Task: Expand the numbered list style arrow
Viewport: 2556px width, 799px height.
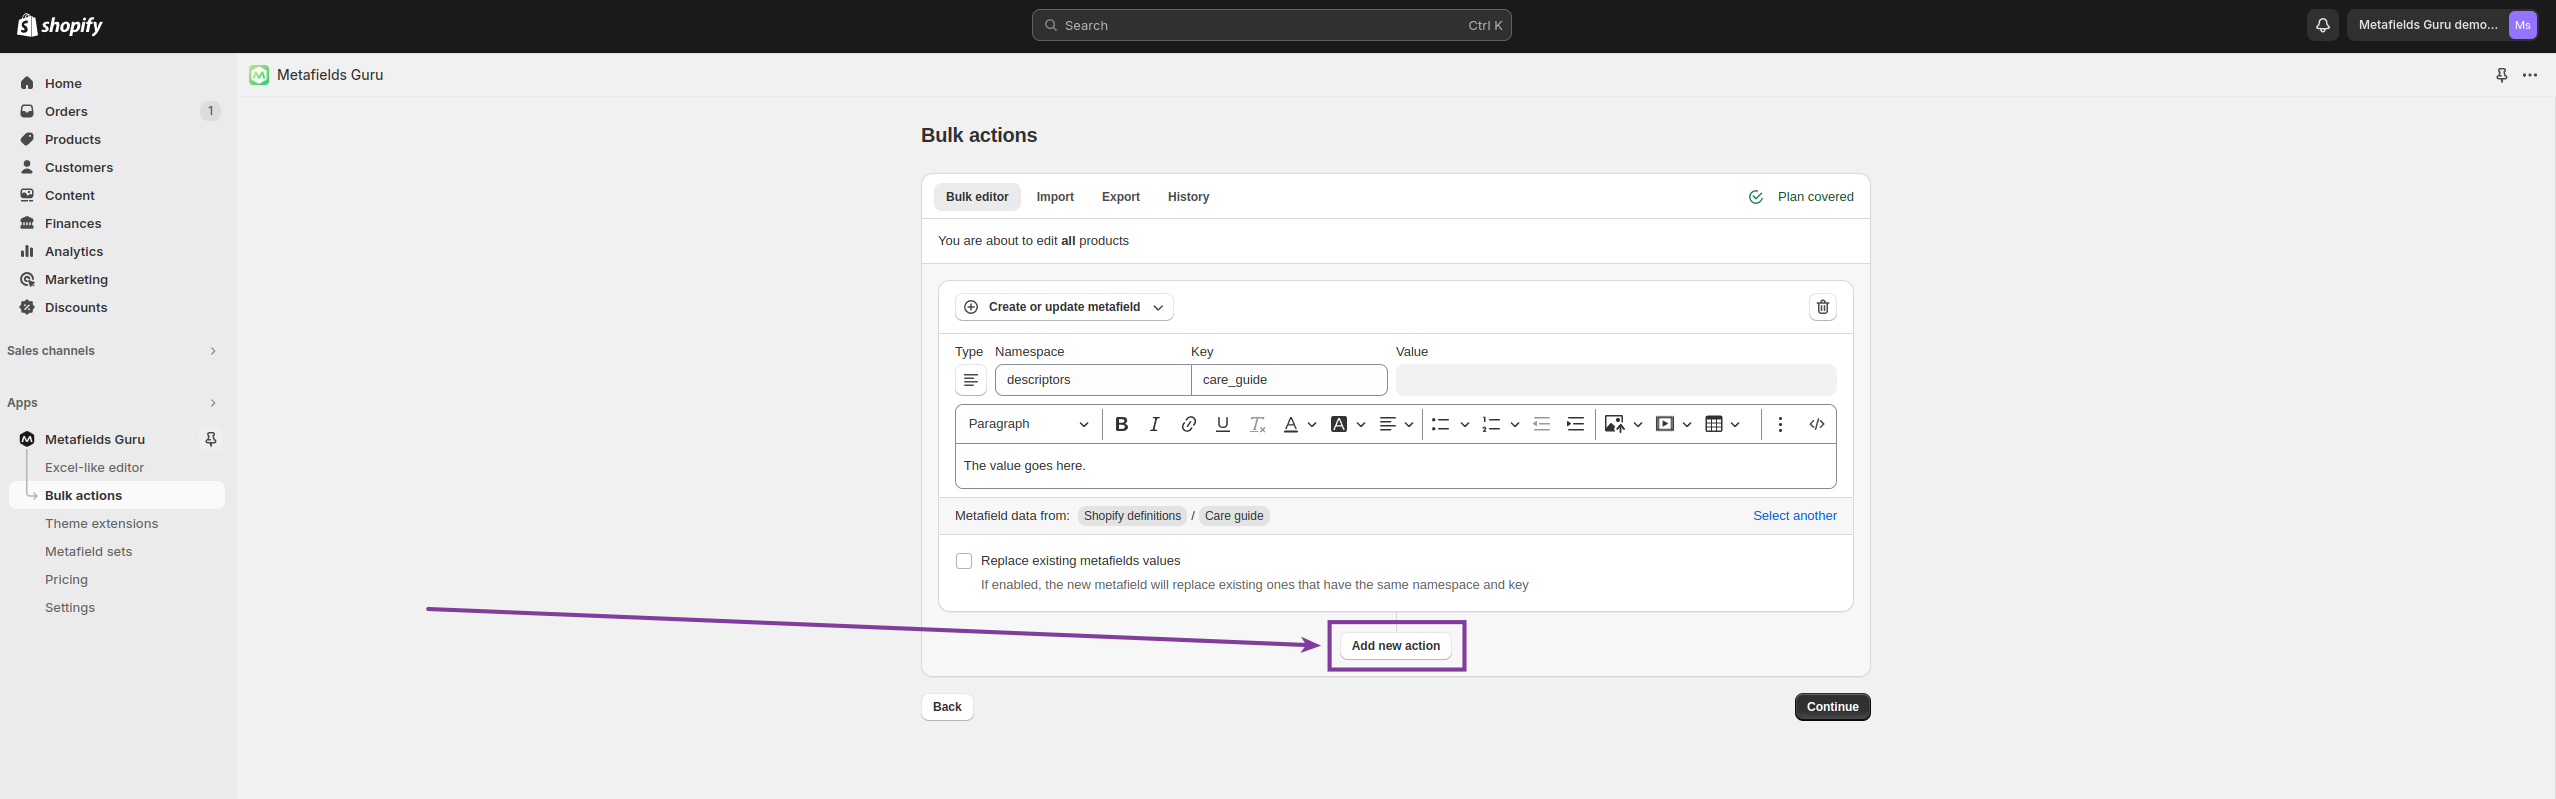Action: (x=1514, y=424)
